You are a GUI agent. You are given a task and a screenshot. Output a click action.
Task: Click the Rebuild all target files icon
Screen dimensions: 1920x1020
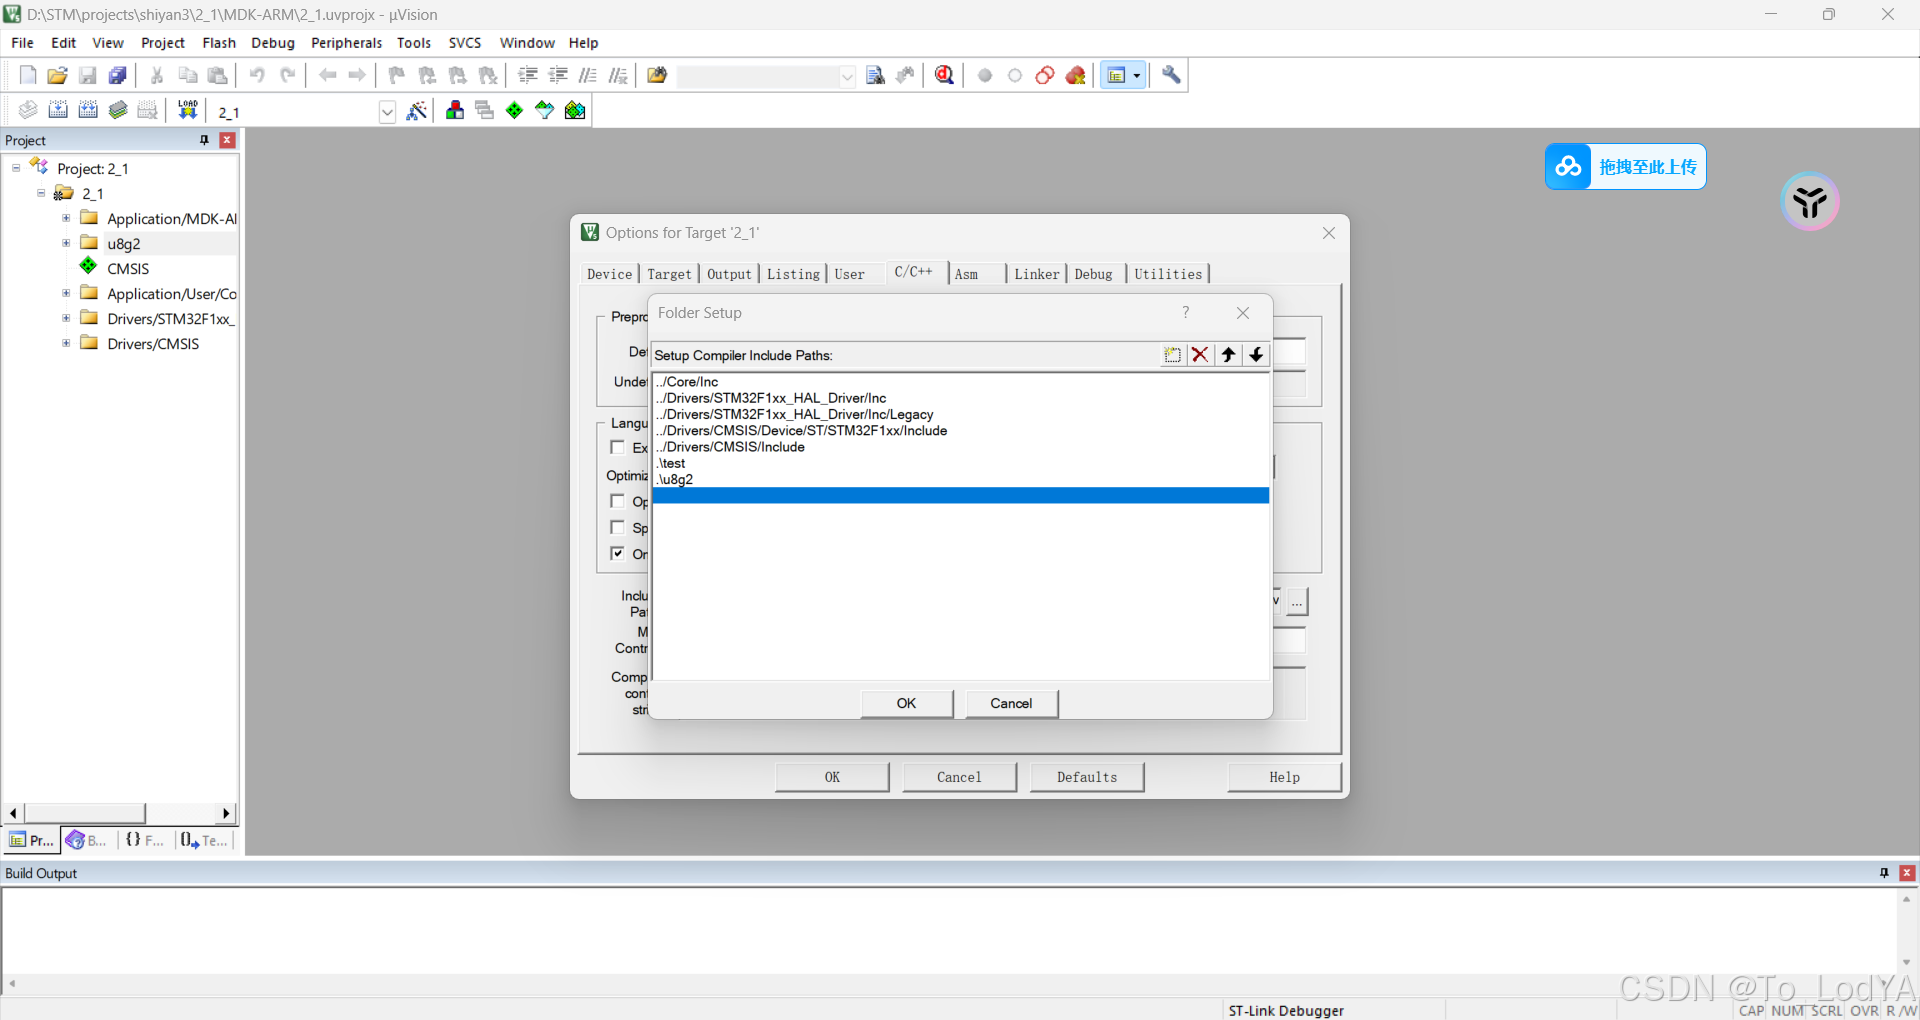point(88,110)
